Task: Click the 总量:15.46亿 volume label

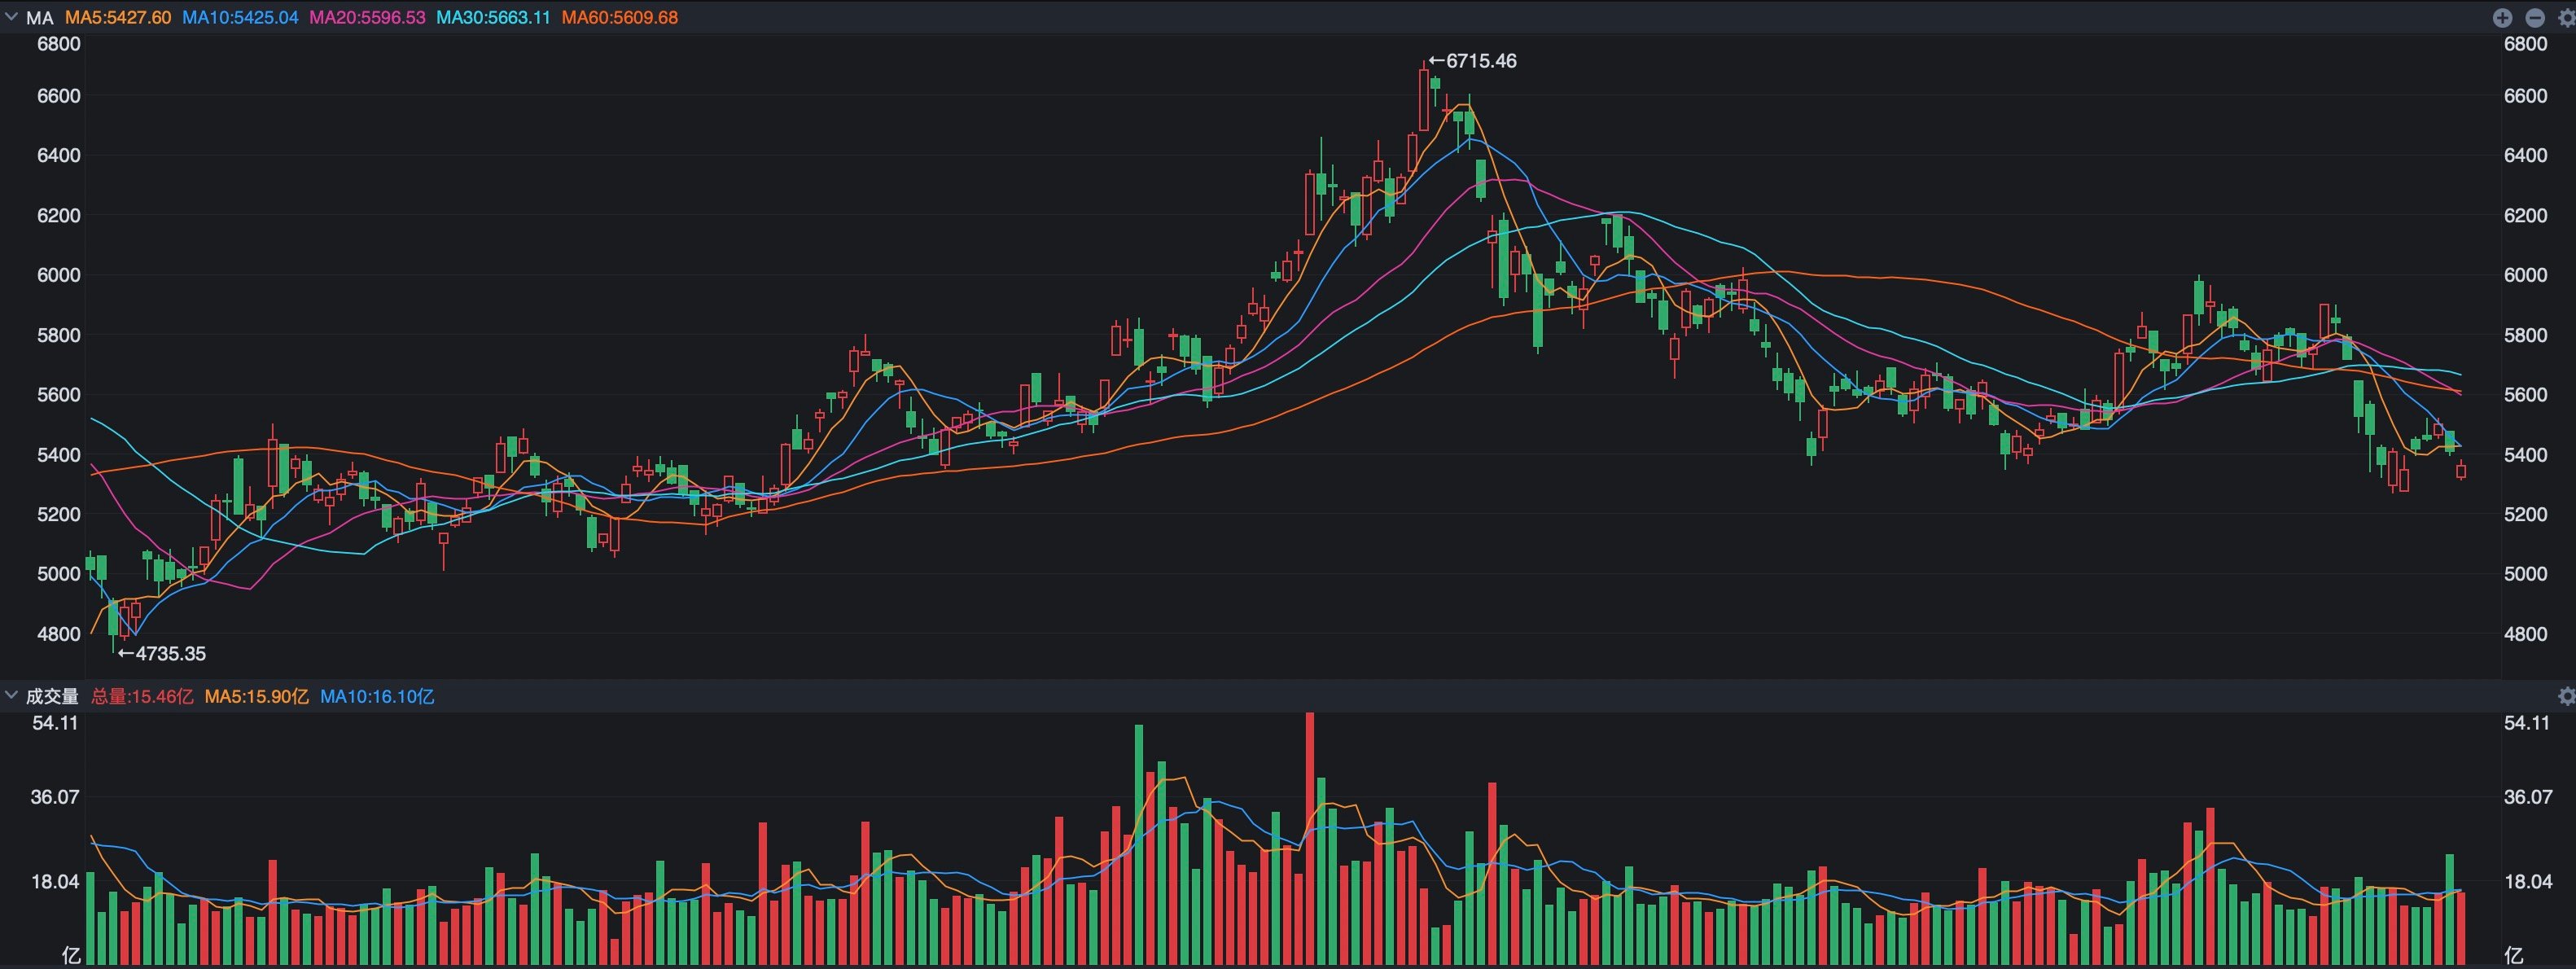Action: (142, 696)
